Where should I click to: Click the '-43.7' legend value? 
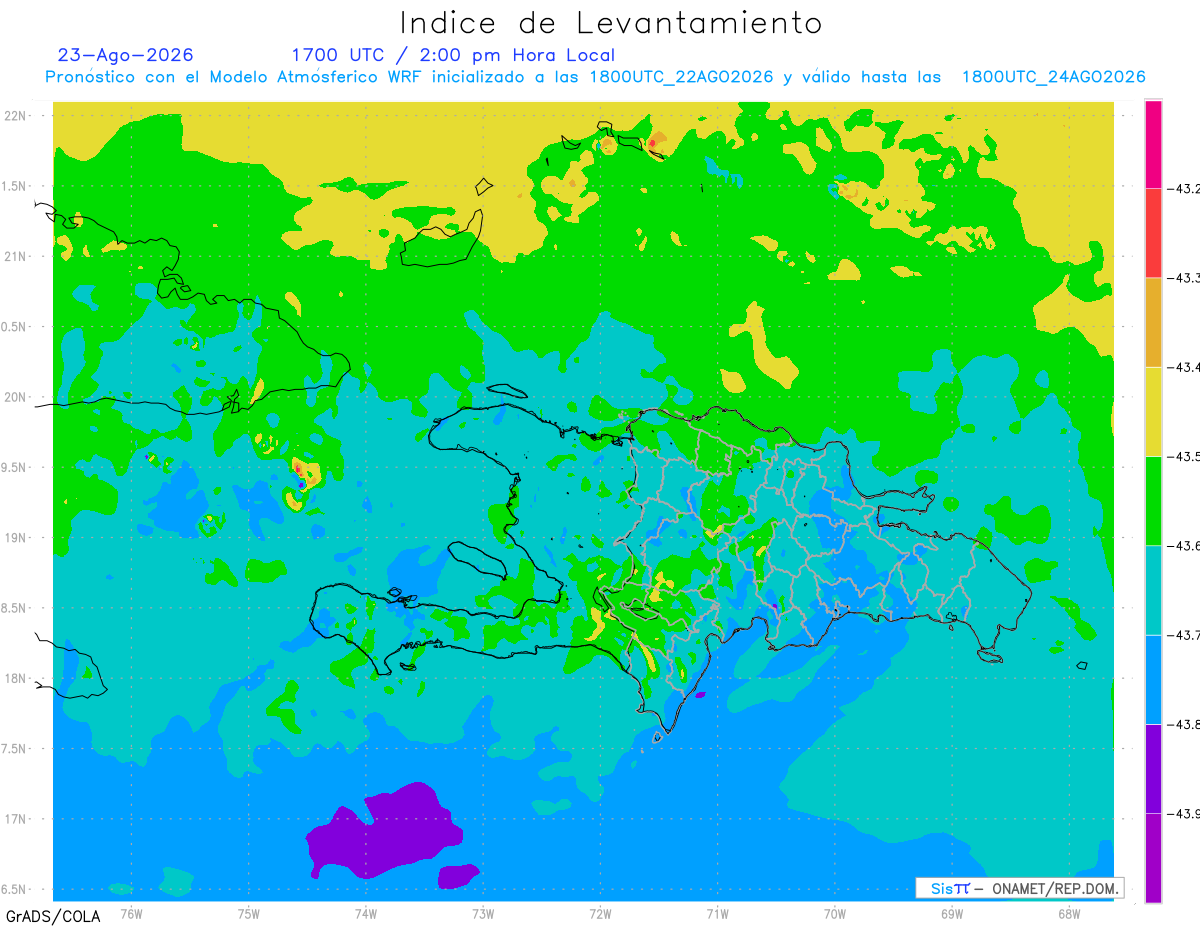click(x=1183, y=634)
